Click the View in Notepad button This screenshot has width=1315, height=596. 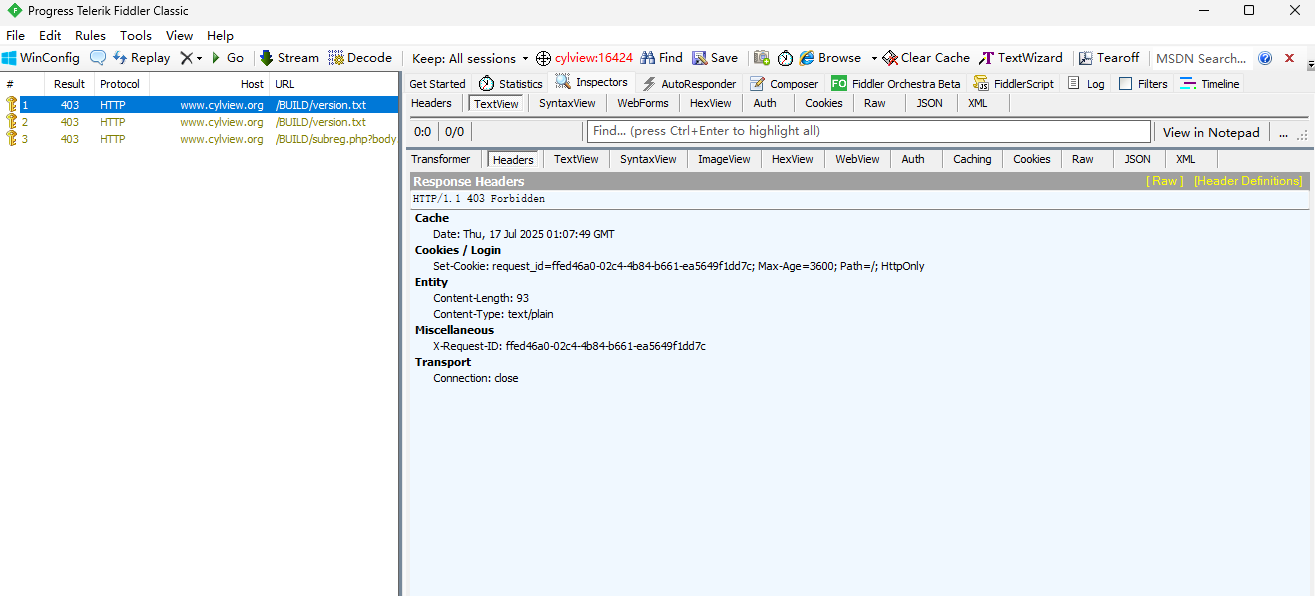tap(1211, 132)
